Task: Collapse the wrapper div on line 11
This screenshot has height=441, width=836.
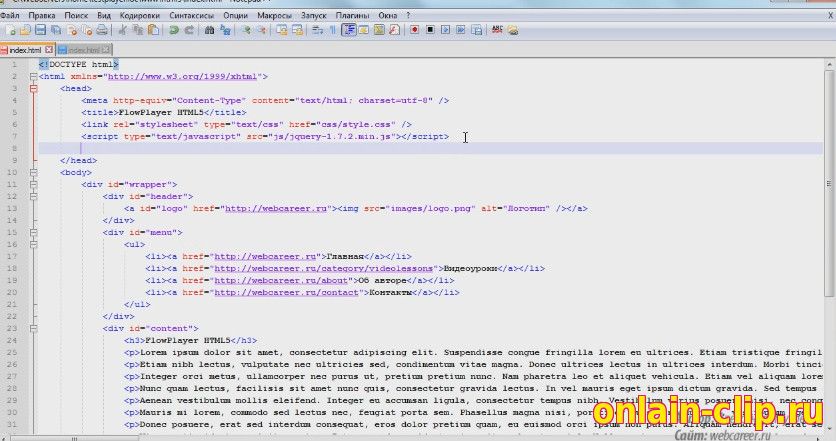Action: point(34,185)
